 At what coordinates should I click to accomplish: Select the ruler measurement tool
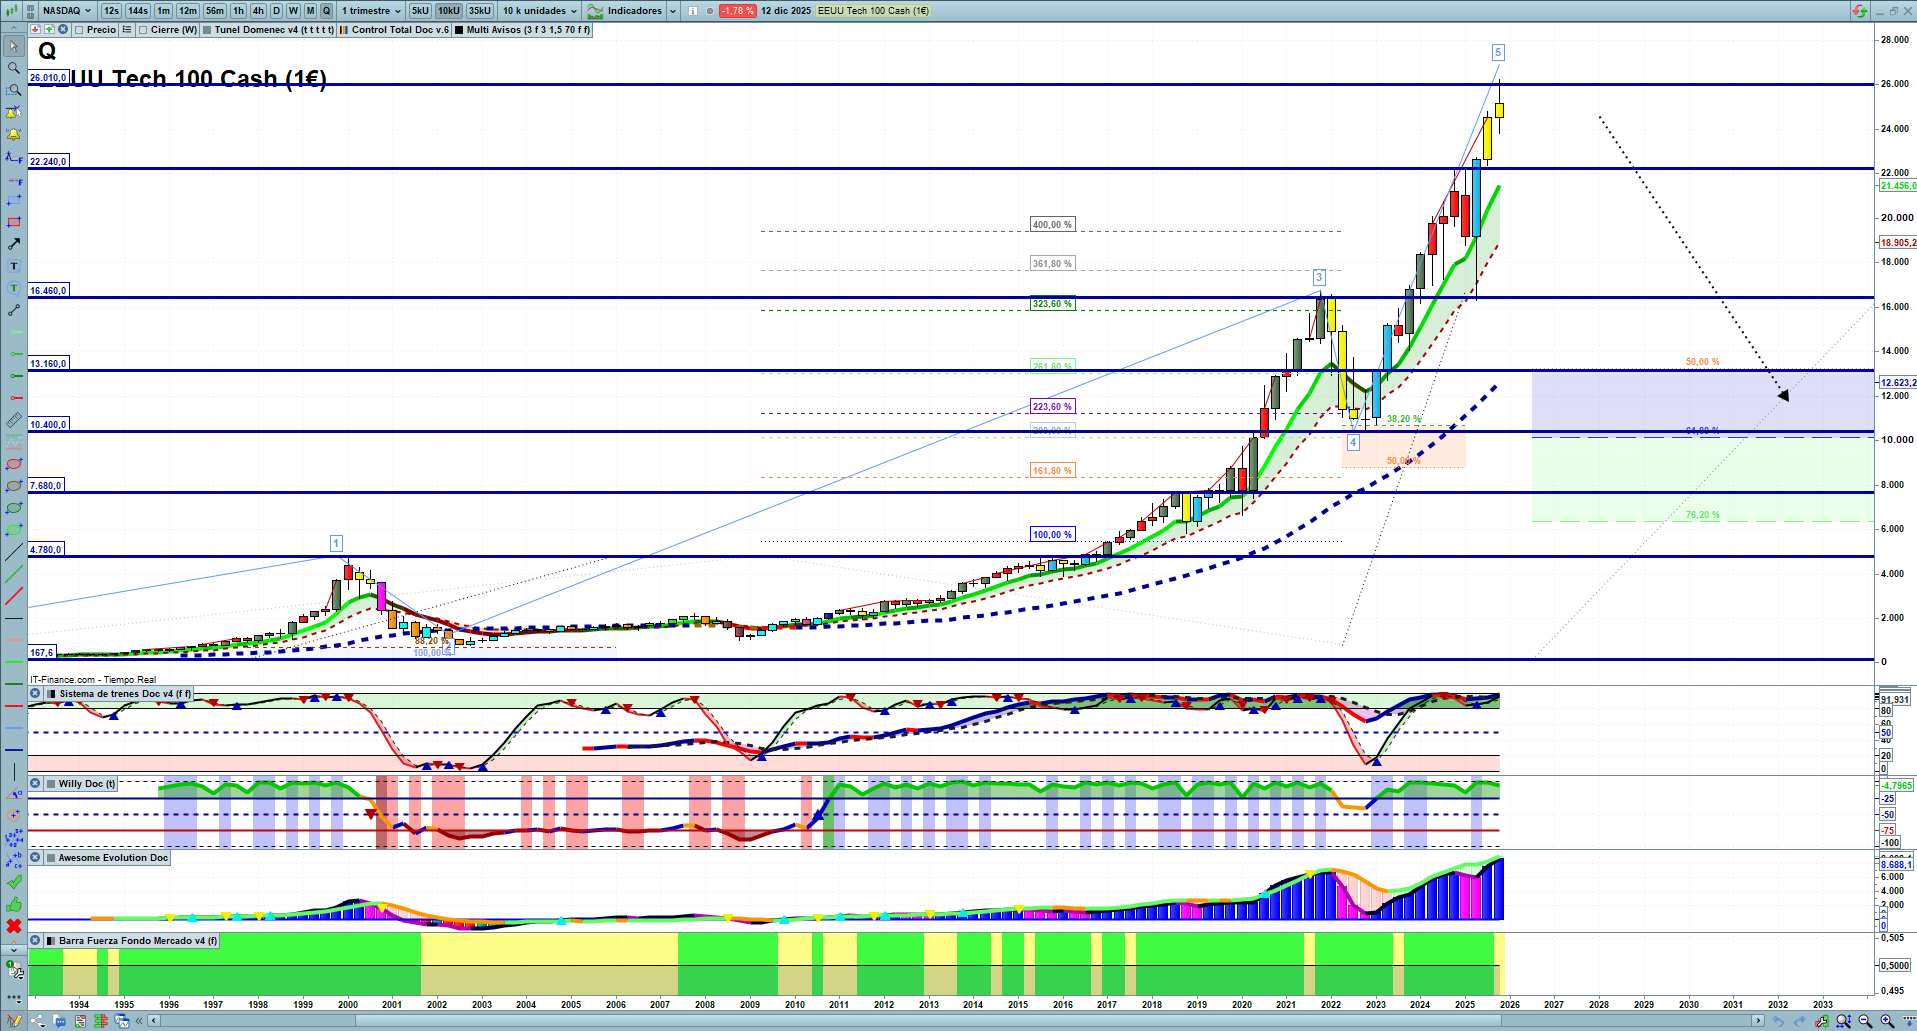[x=14, y=420]
